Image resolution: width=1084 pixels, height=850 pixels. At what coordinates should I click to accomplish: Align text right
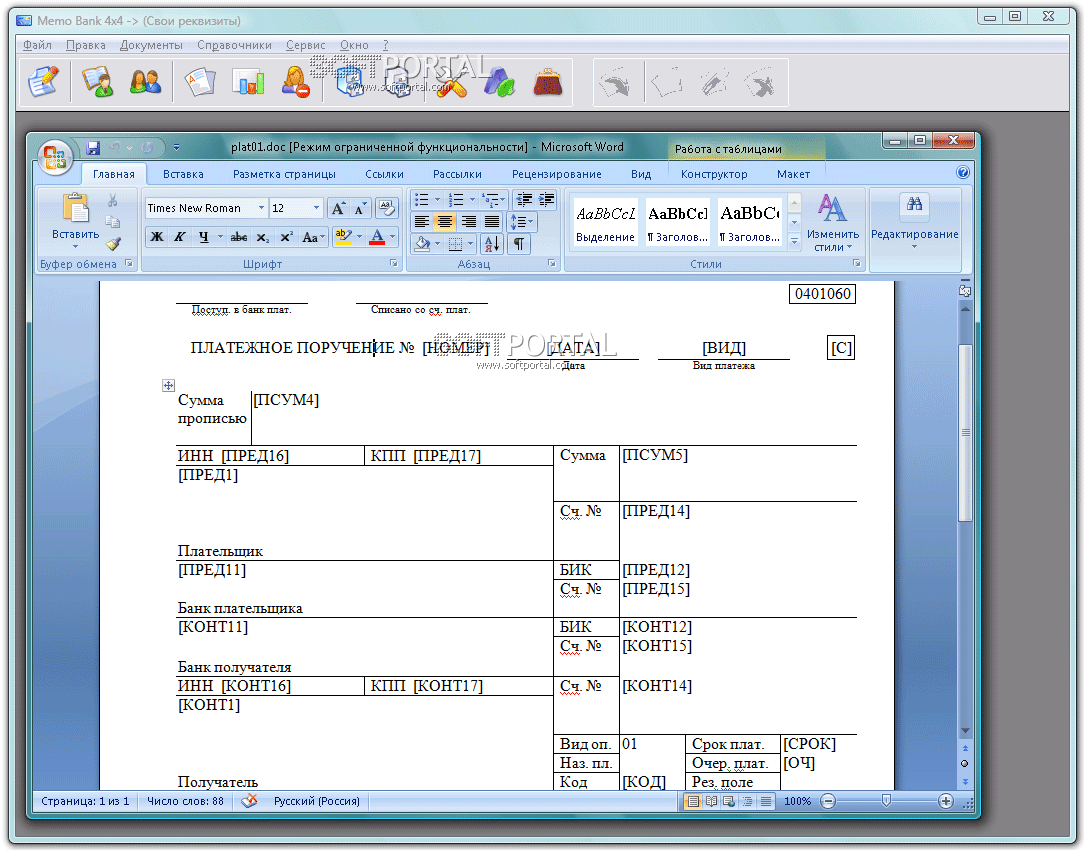coord(468,222)
